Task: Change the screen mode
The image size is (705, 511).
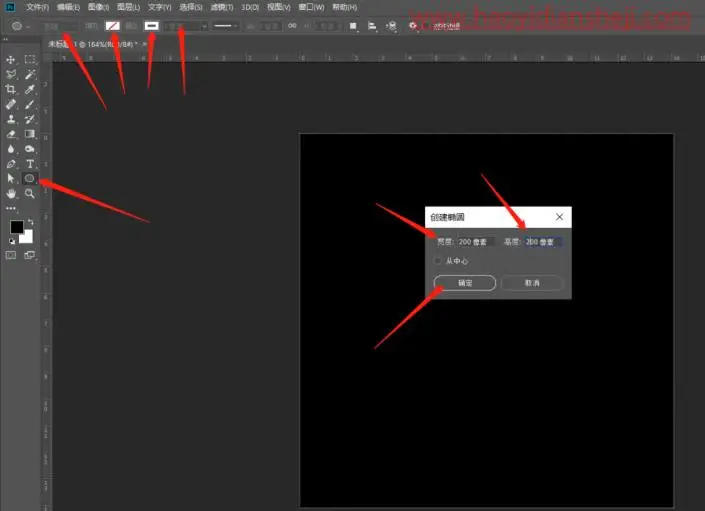Action: click(x=30, y=255)
